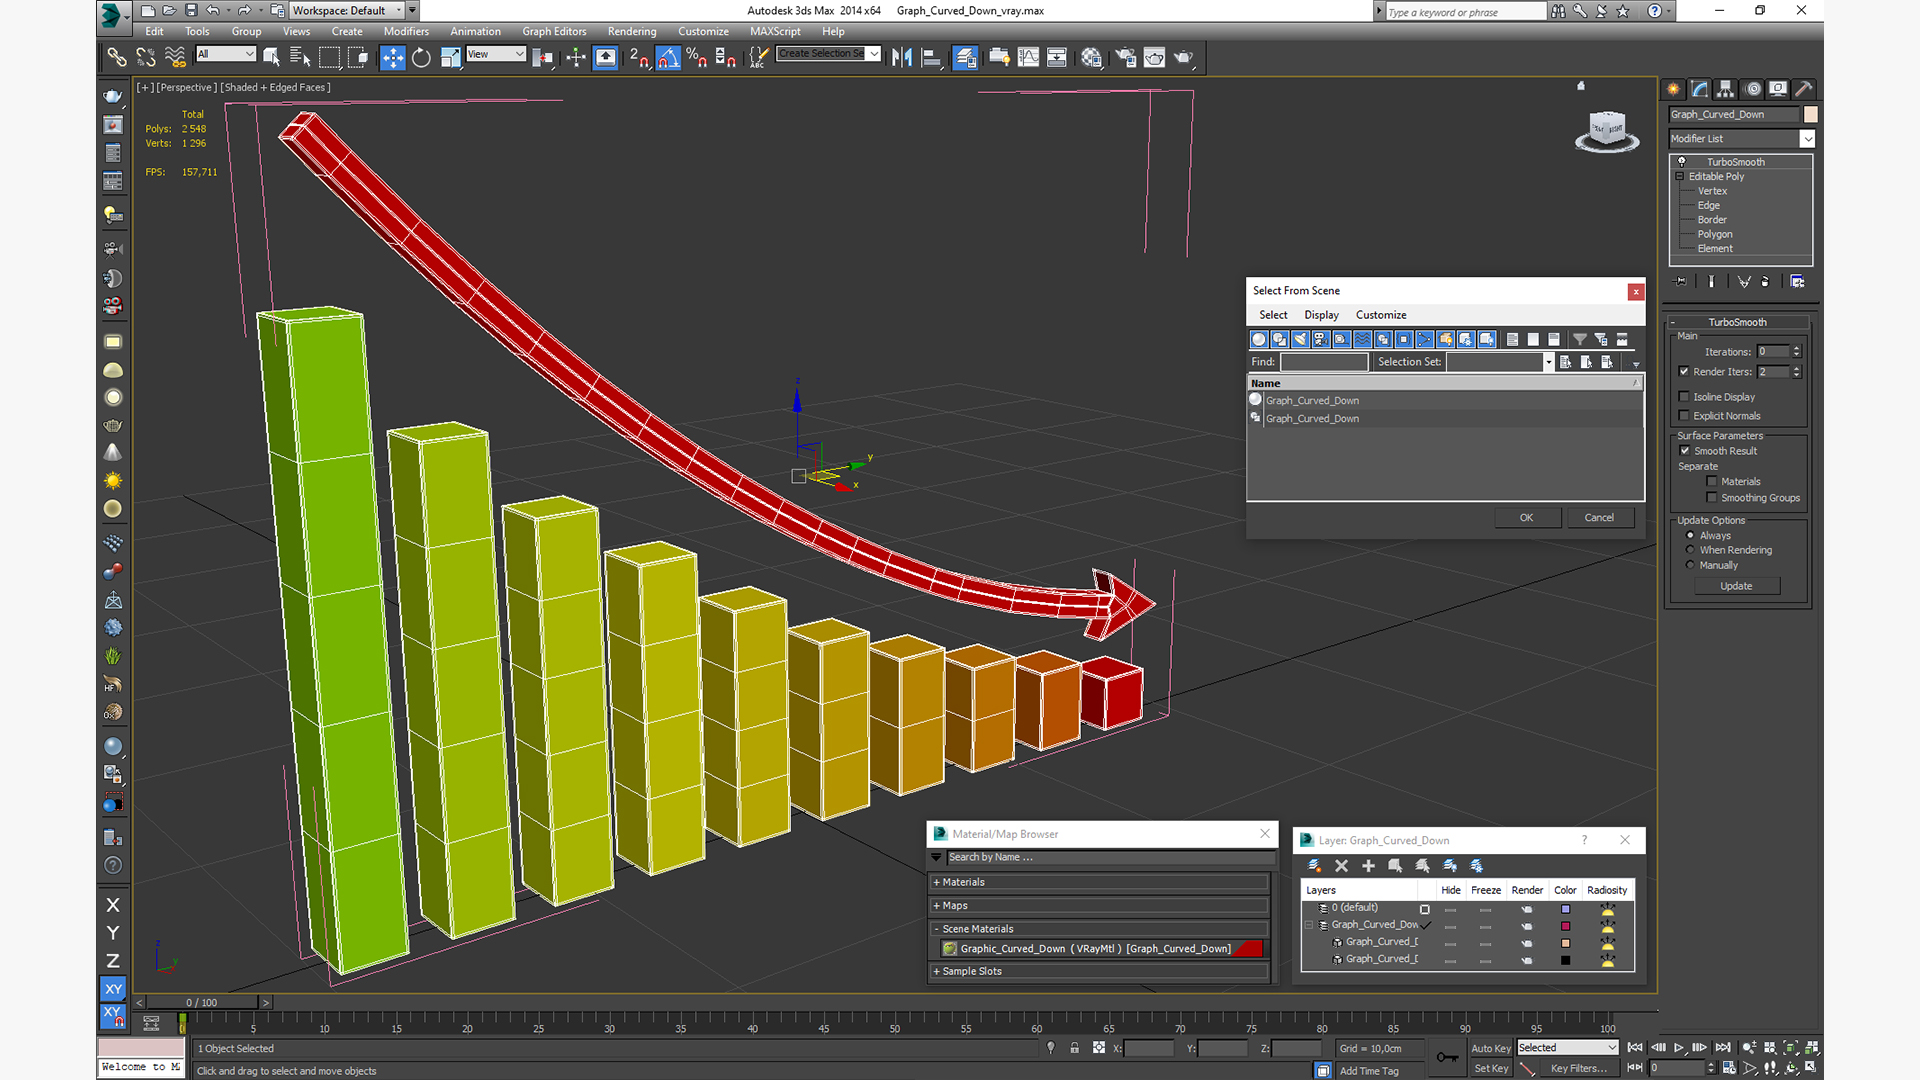Open the Create command panel tab
Screen dimensions: 1920x1080
click(1673, 89)
